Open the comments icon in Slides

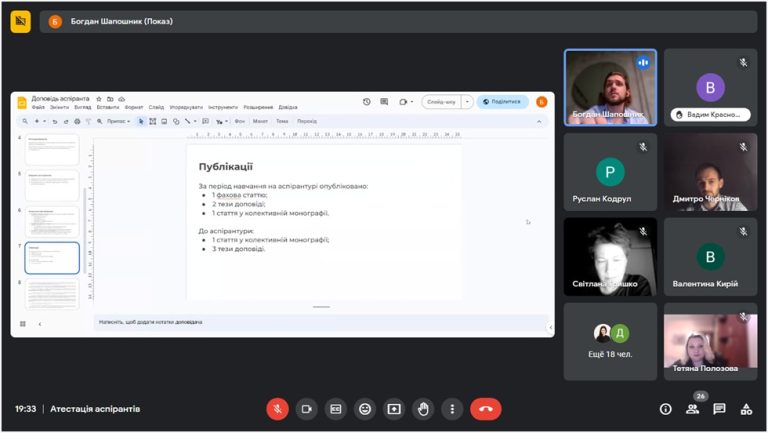point(384,102)
